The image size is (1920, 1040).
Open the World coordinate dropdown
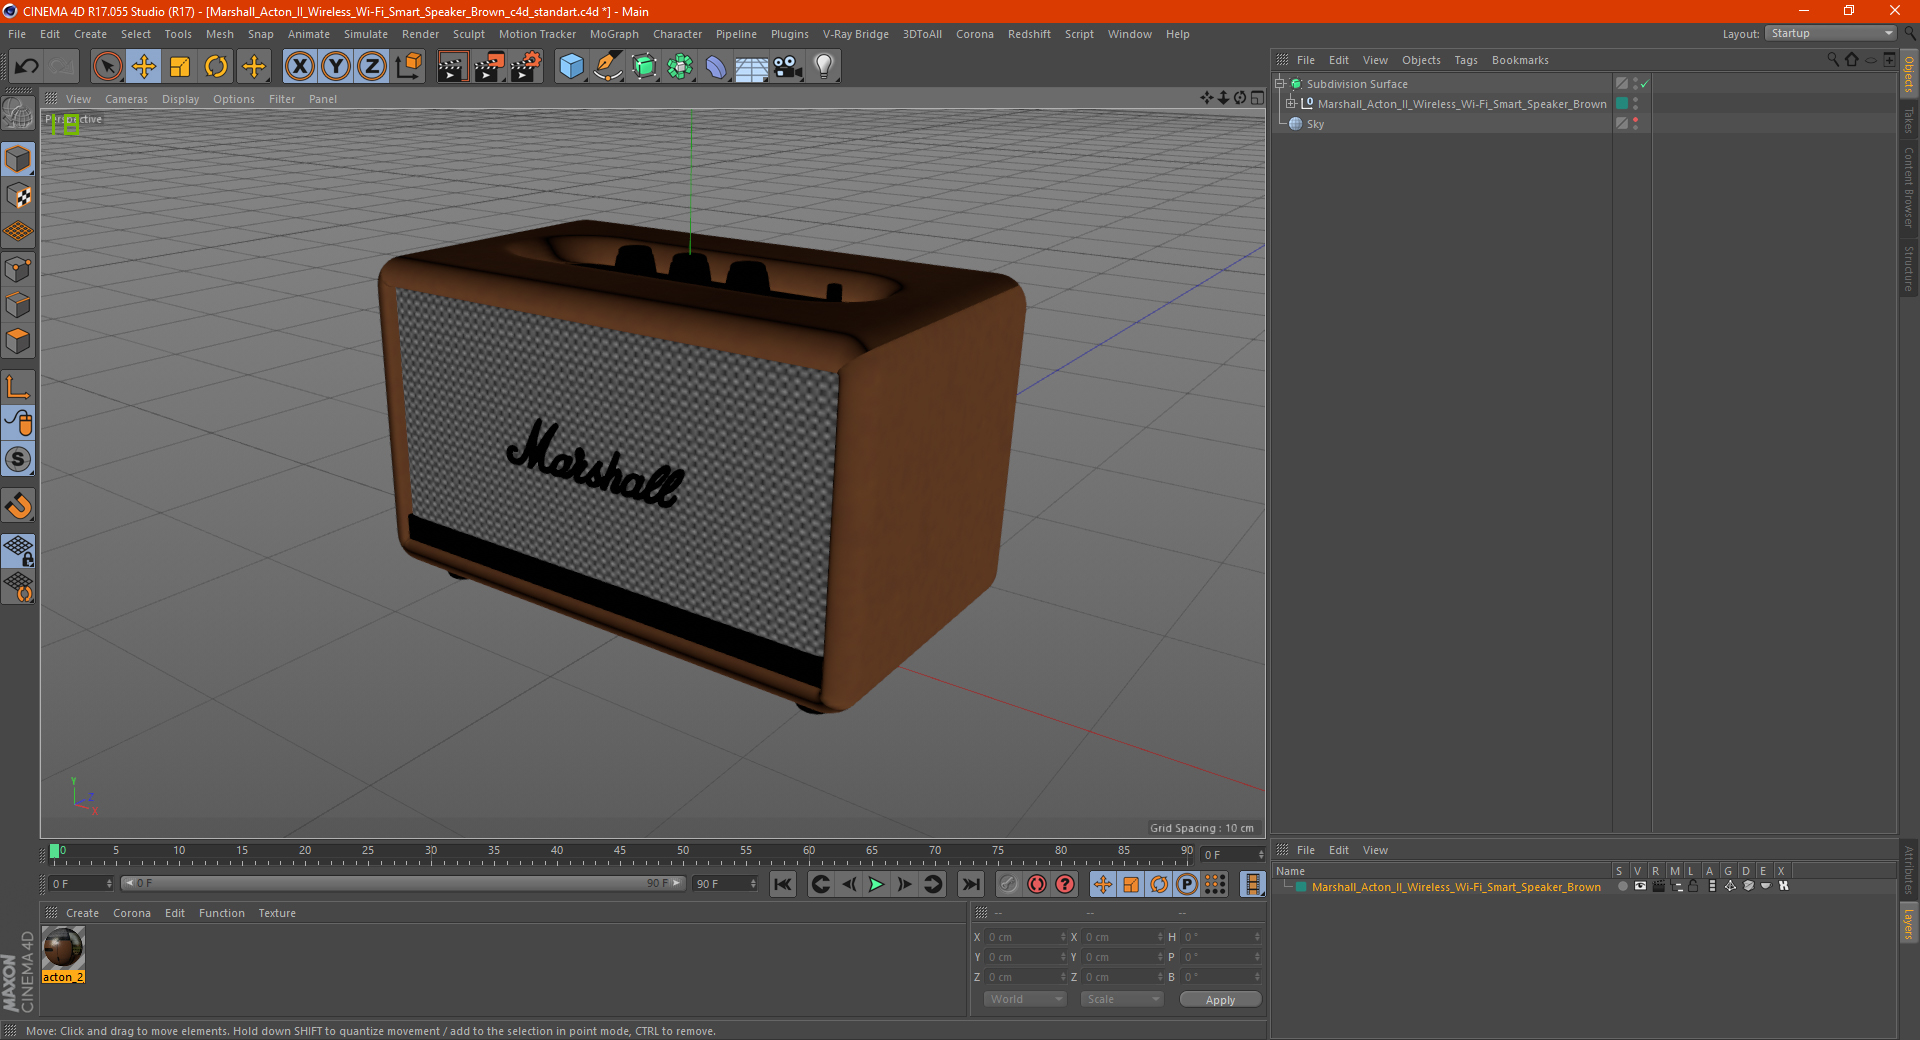click(1025, 999)
